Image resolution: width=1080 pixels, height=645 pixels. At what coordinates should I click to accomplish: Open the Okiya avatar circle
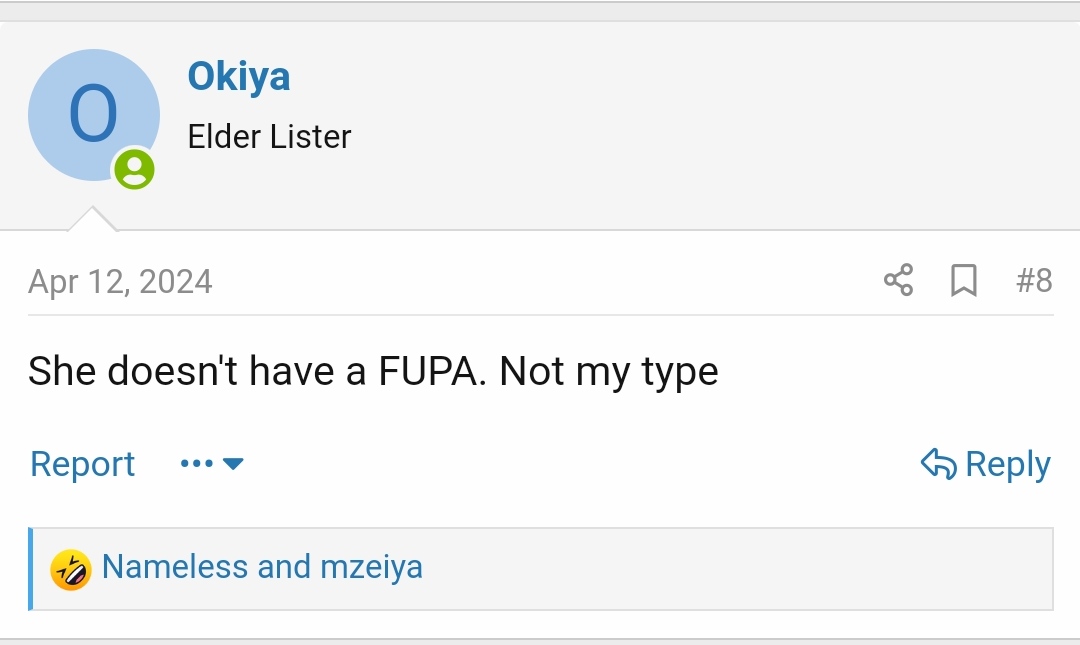point(94,115)
